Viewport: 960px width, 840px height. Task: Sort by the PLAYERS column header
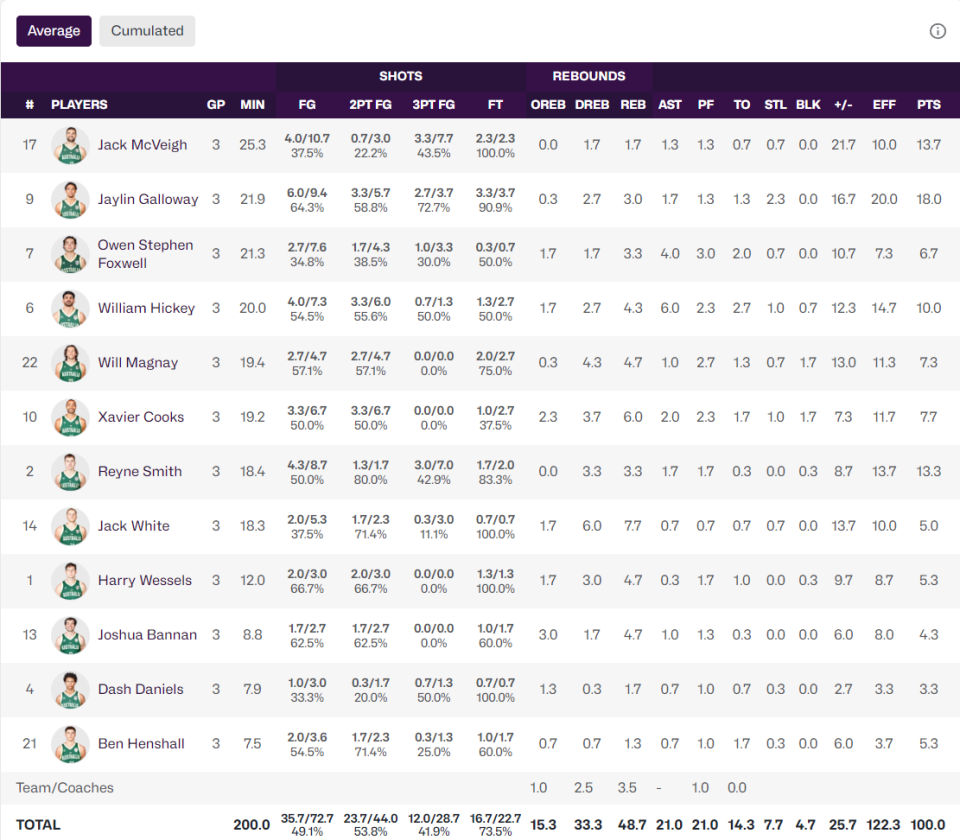80,105
